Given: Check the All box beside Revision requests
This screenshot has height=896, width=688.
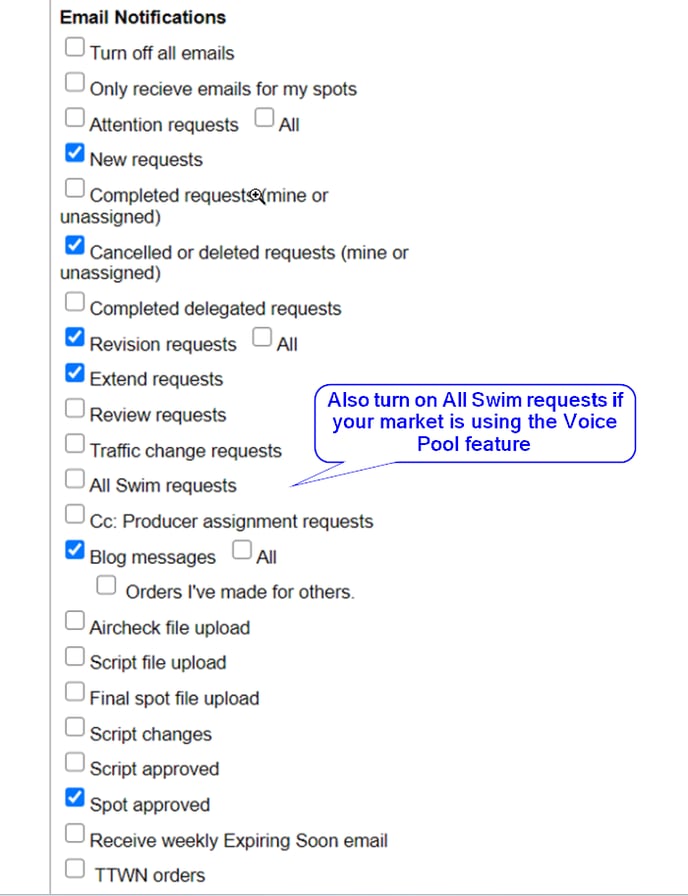Looking at the screenshot, I should pos(262,337).
